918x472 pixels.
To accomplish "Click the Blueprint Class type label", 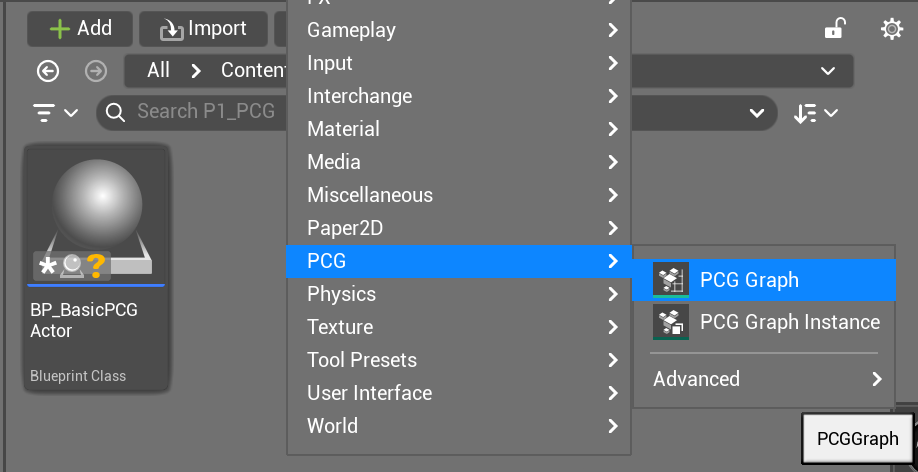I will click(78, 376).
